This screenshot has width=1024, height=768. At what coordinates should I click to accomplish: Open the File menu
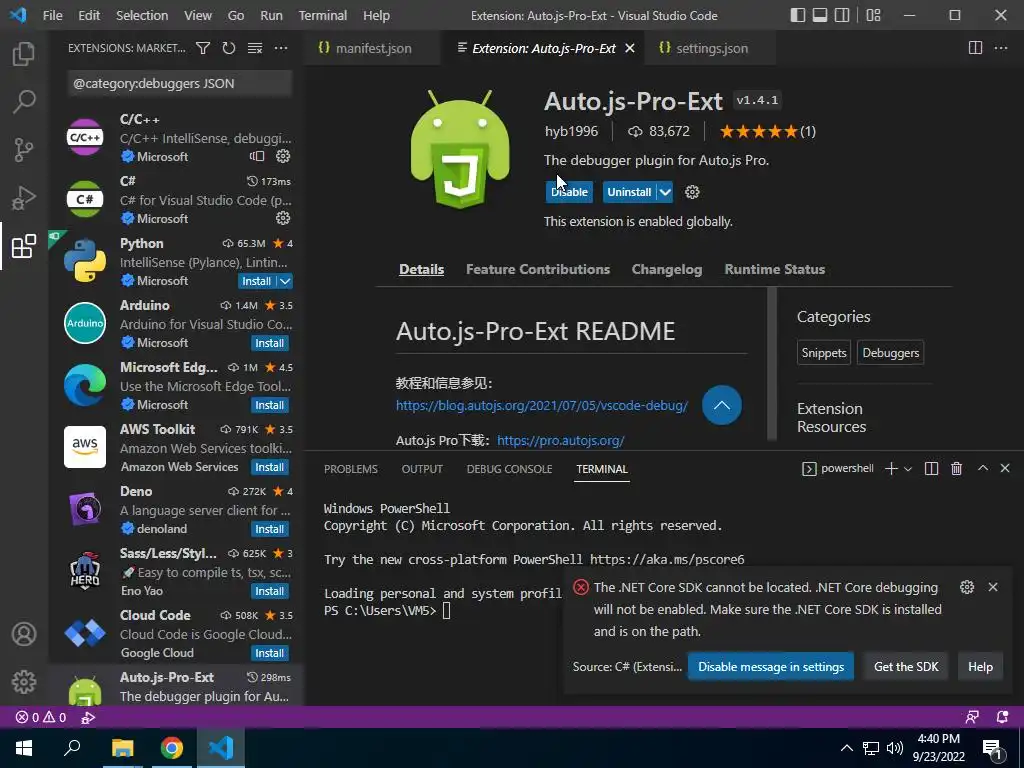coord(52,15)
